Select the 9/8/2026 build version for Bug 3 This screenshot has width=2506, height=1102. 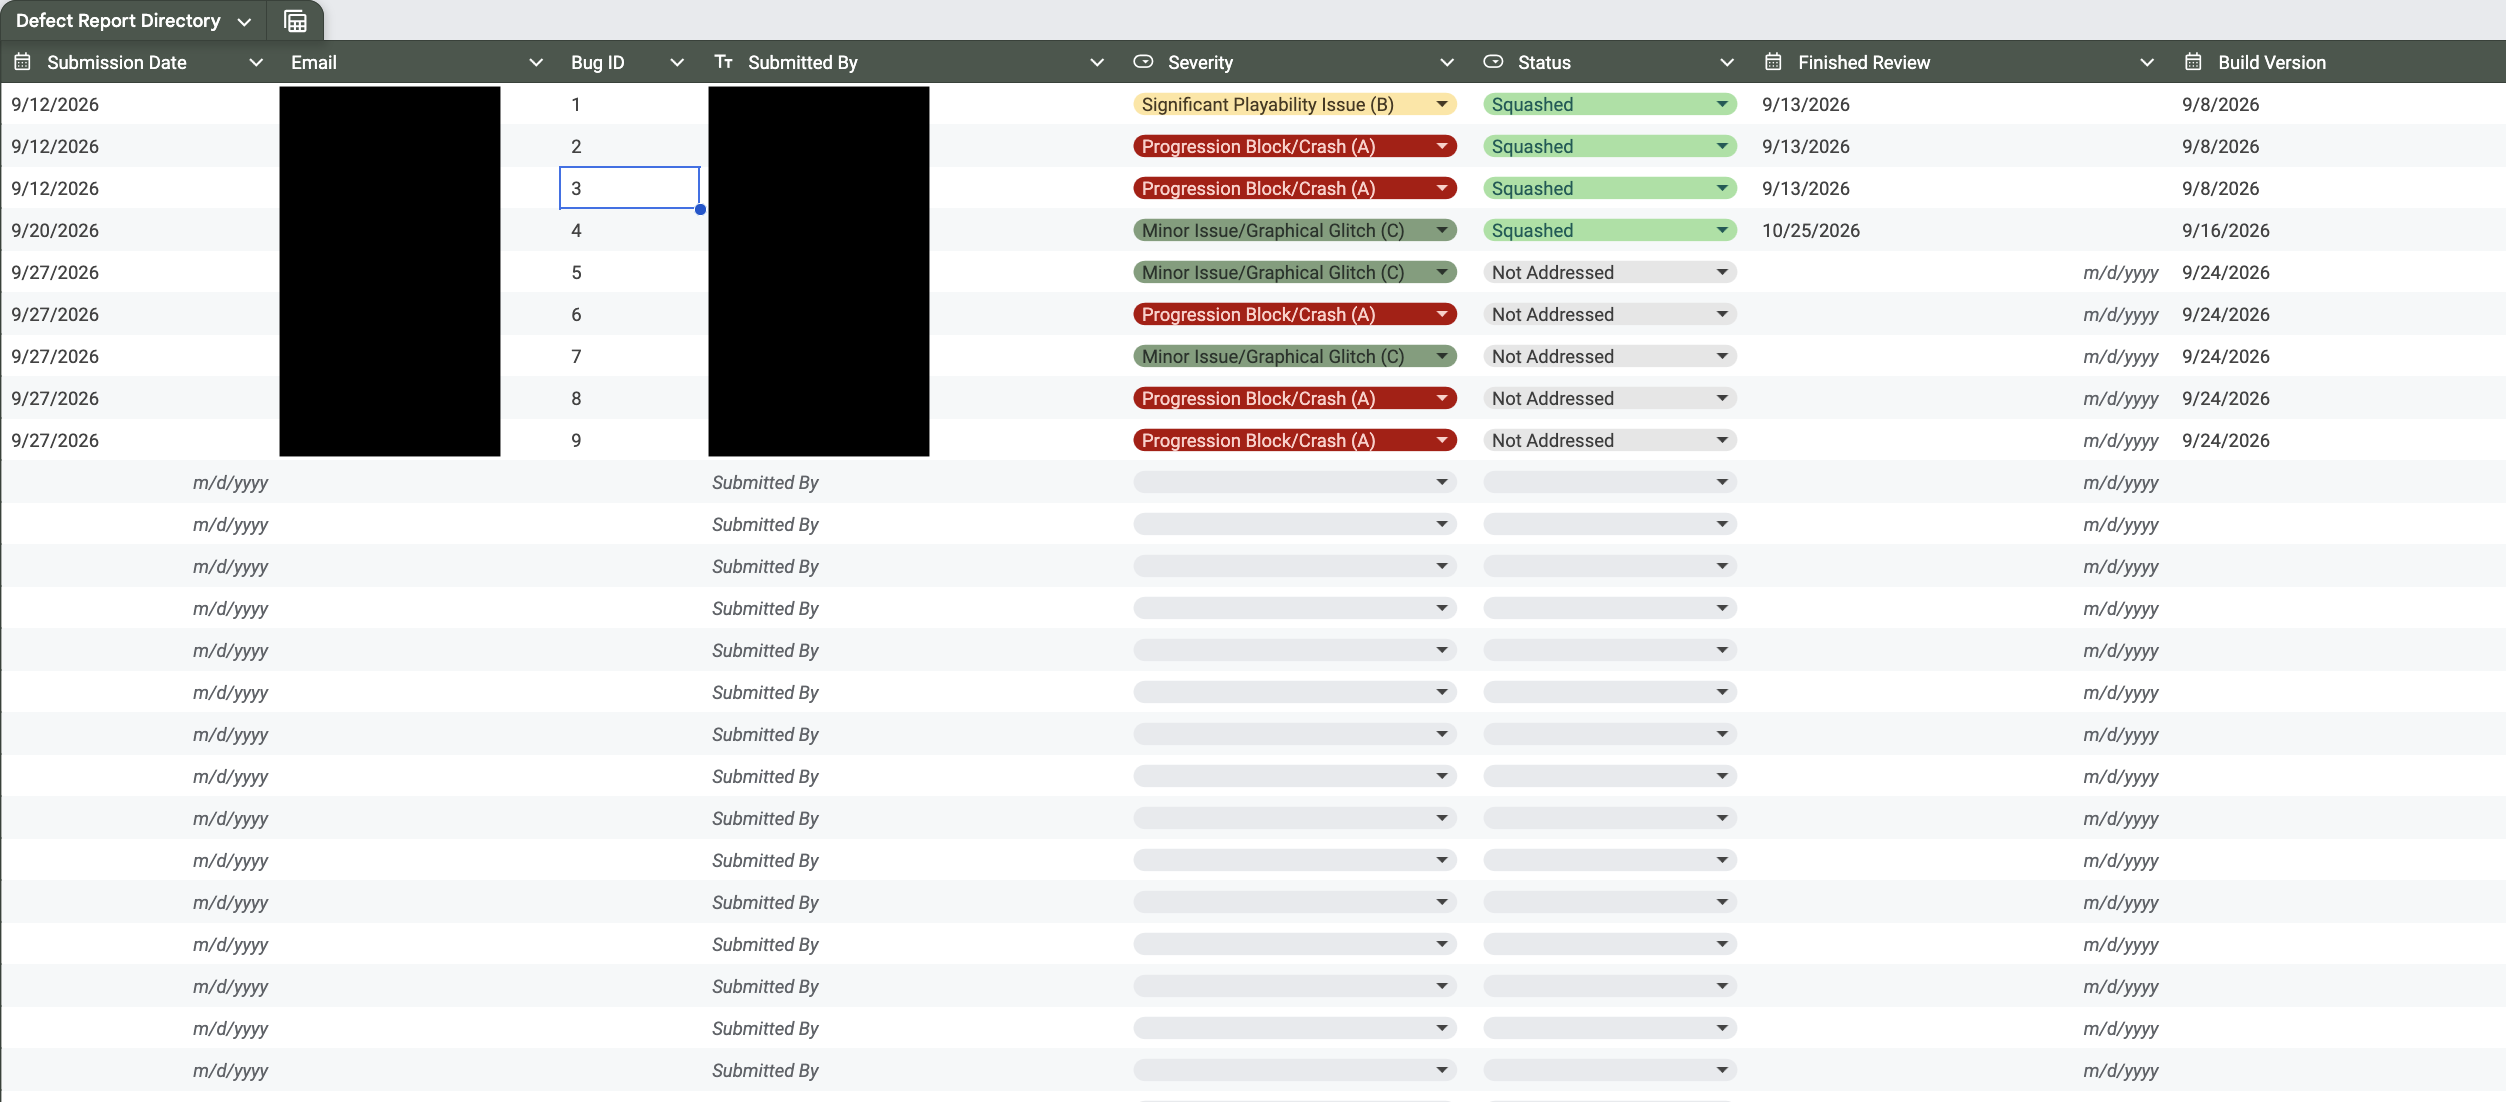coord(2338,188)
